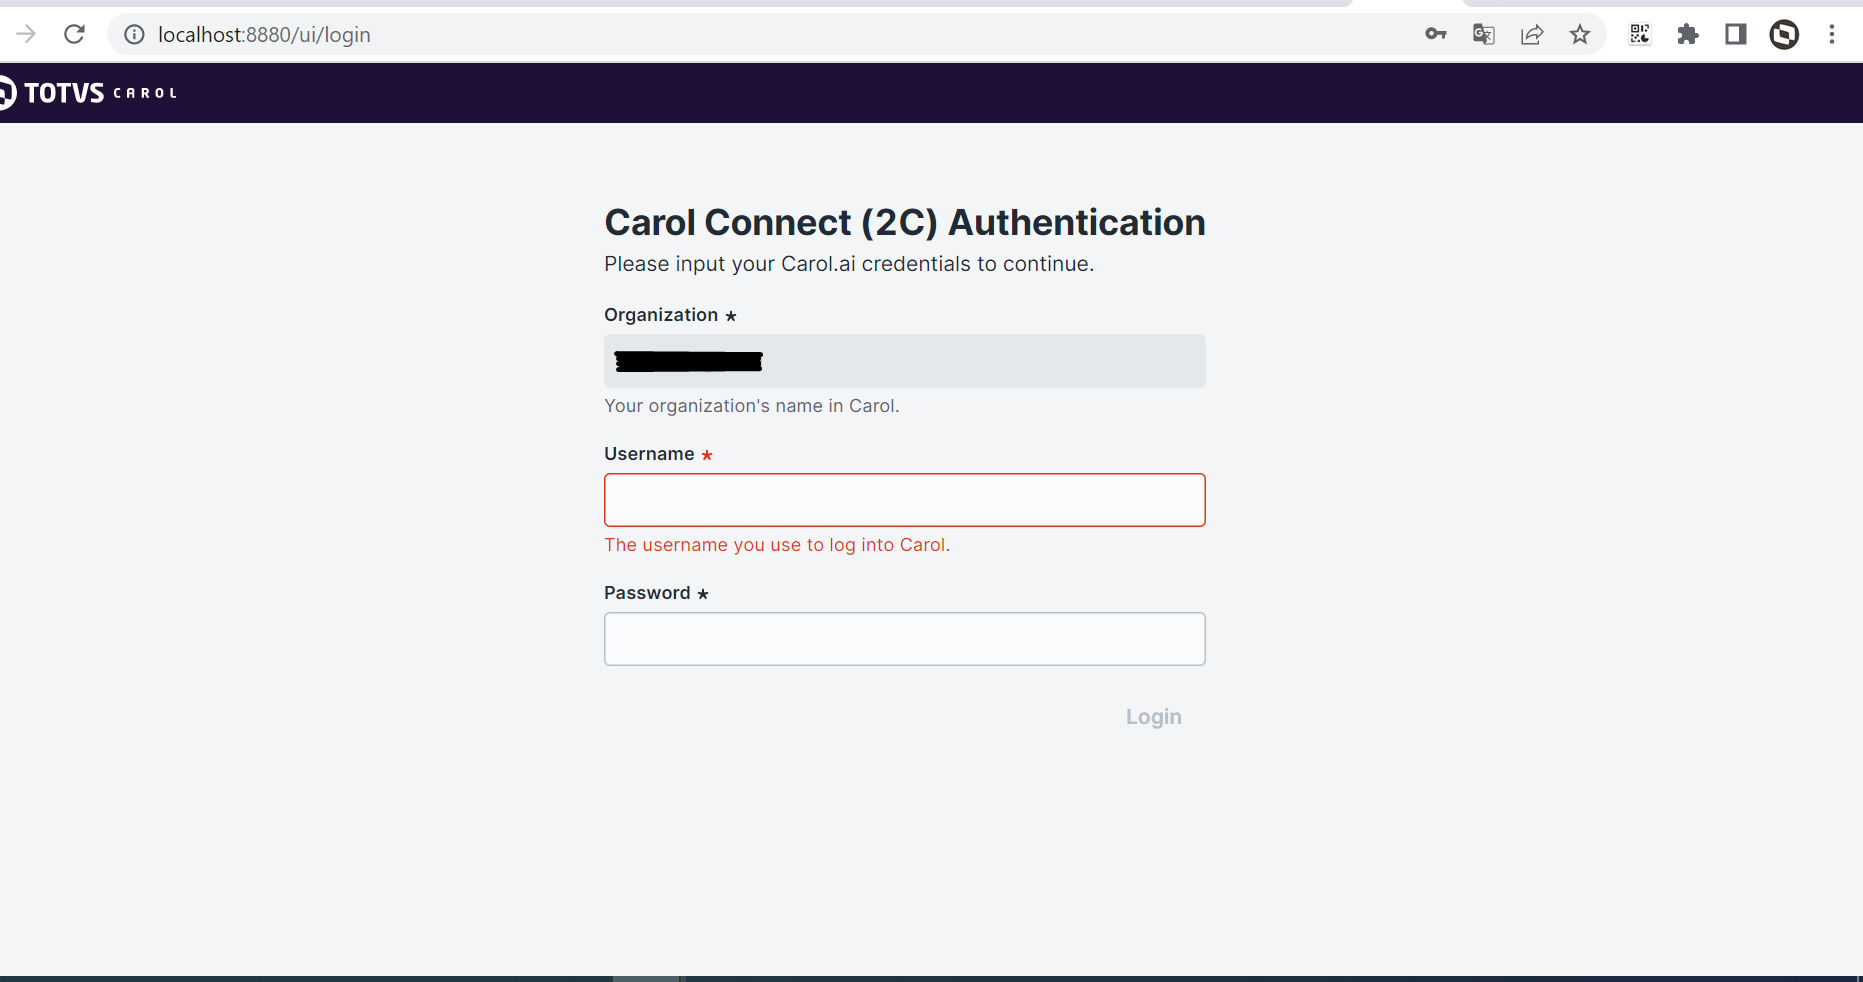Click the Organization field
The width and height of the screenshot is (1863, 982).
(904, 361)
